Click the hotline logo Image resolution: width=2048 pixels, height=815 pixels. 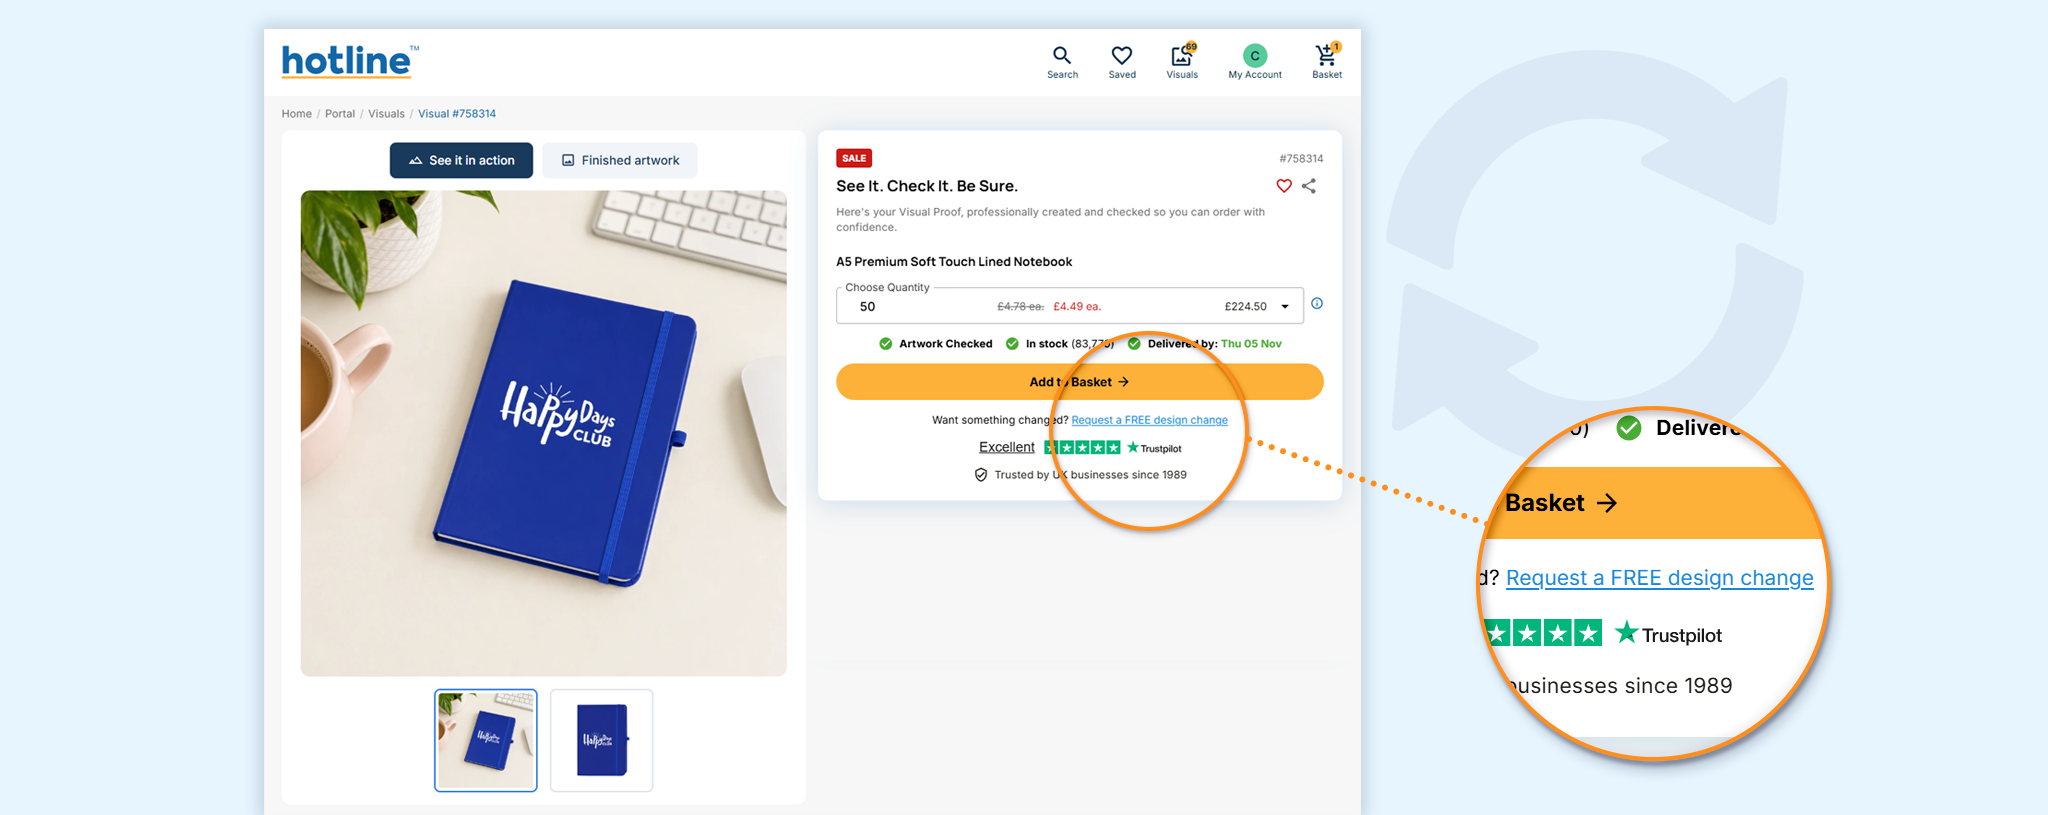point(349,61)
